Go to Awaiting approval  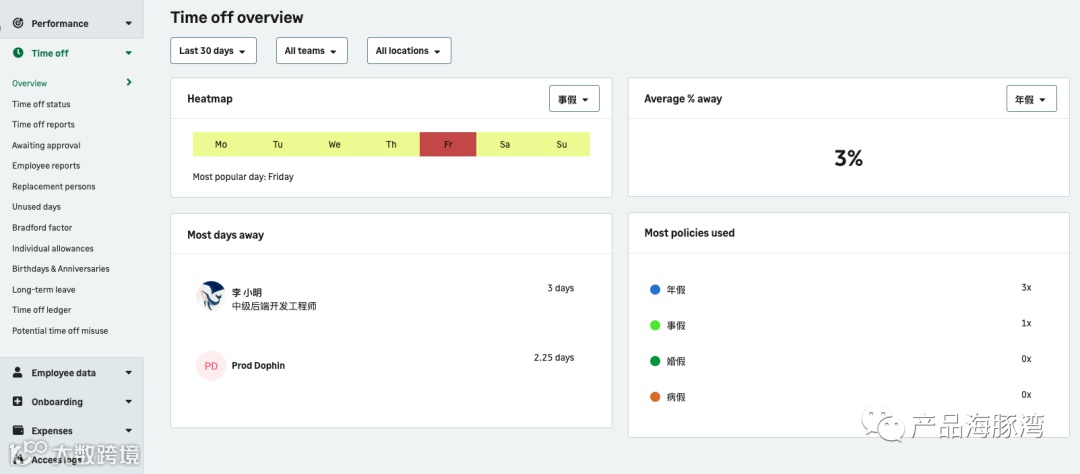tap(46, 145)
